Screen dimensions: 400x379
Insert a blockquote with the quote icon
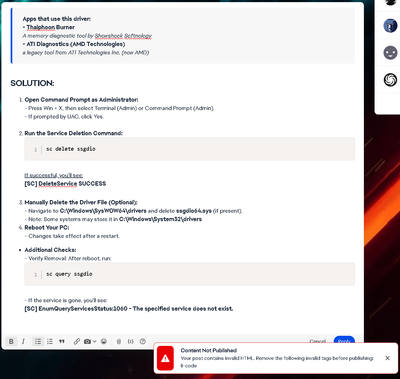pos(62,341)
